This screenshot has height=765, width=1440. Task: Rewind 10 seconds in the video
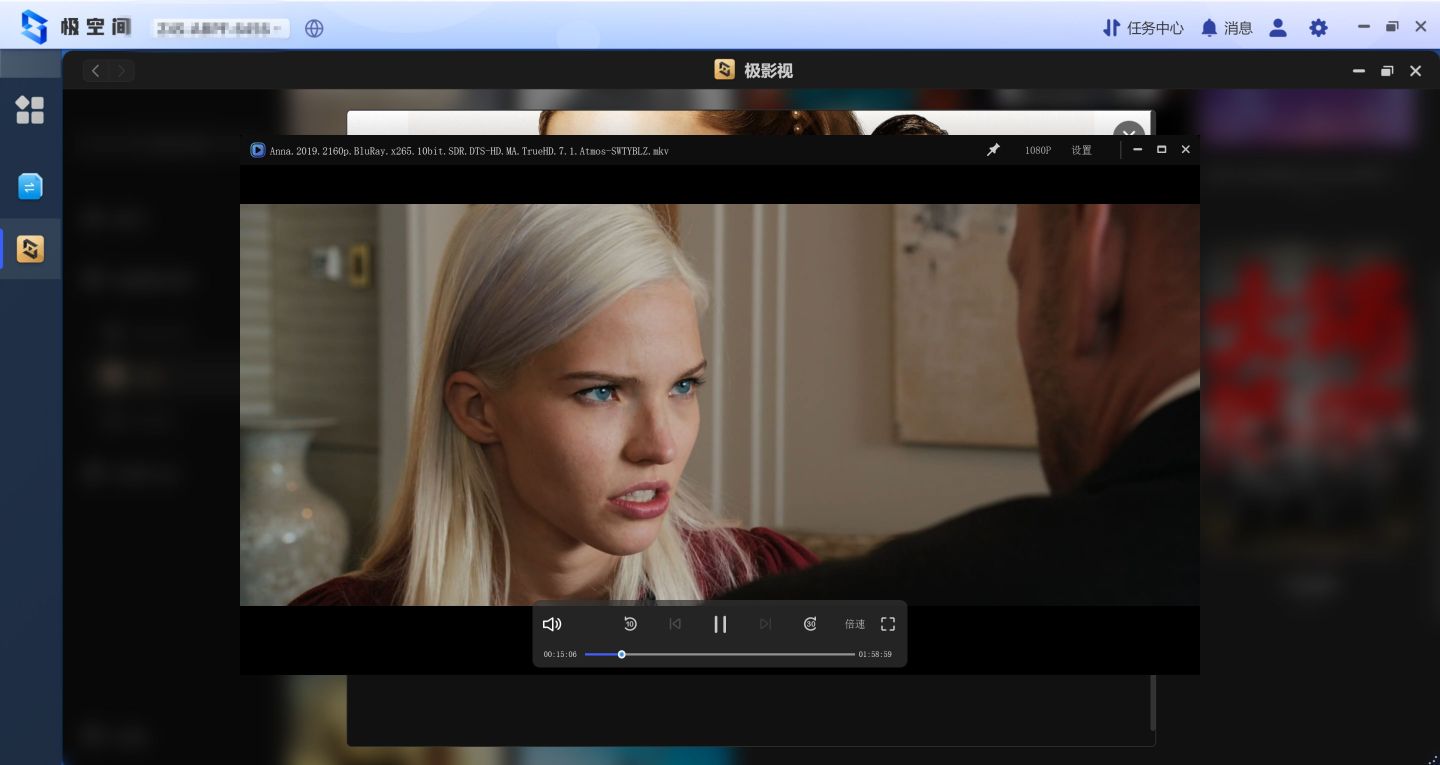630,624
